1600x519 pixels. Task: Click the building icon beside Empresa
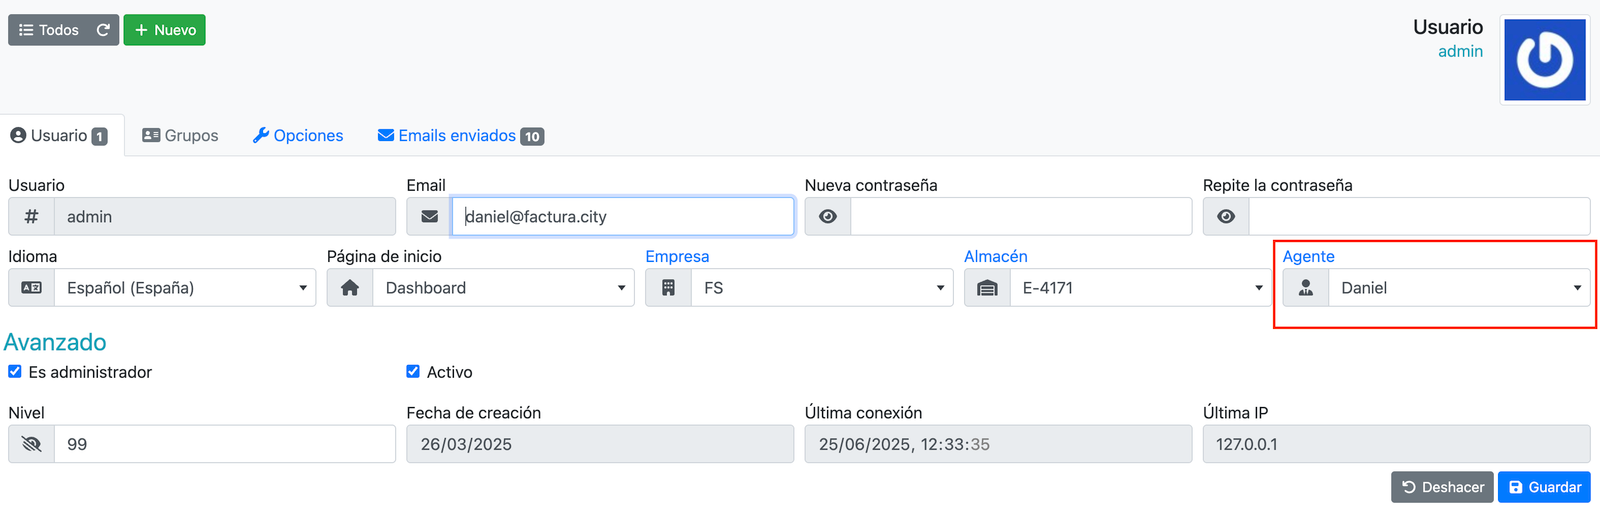coord(669,288)
